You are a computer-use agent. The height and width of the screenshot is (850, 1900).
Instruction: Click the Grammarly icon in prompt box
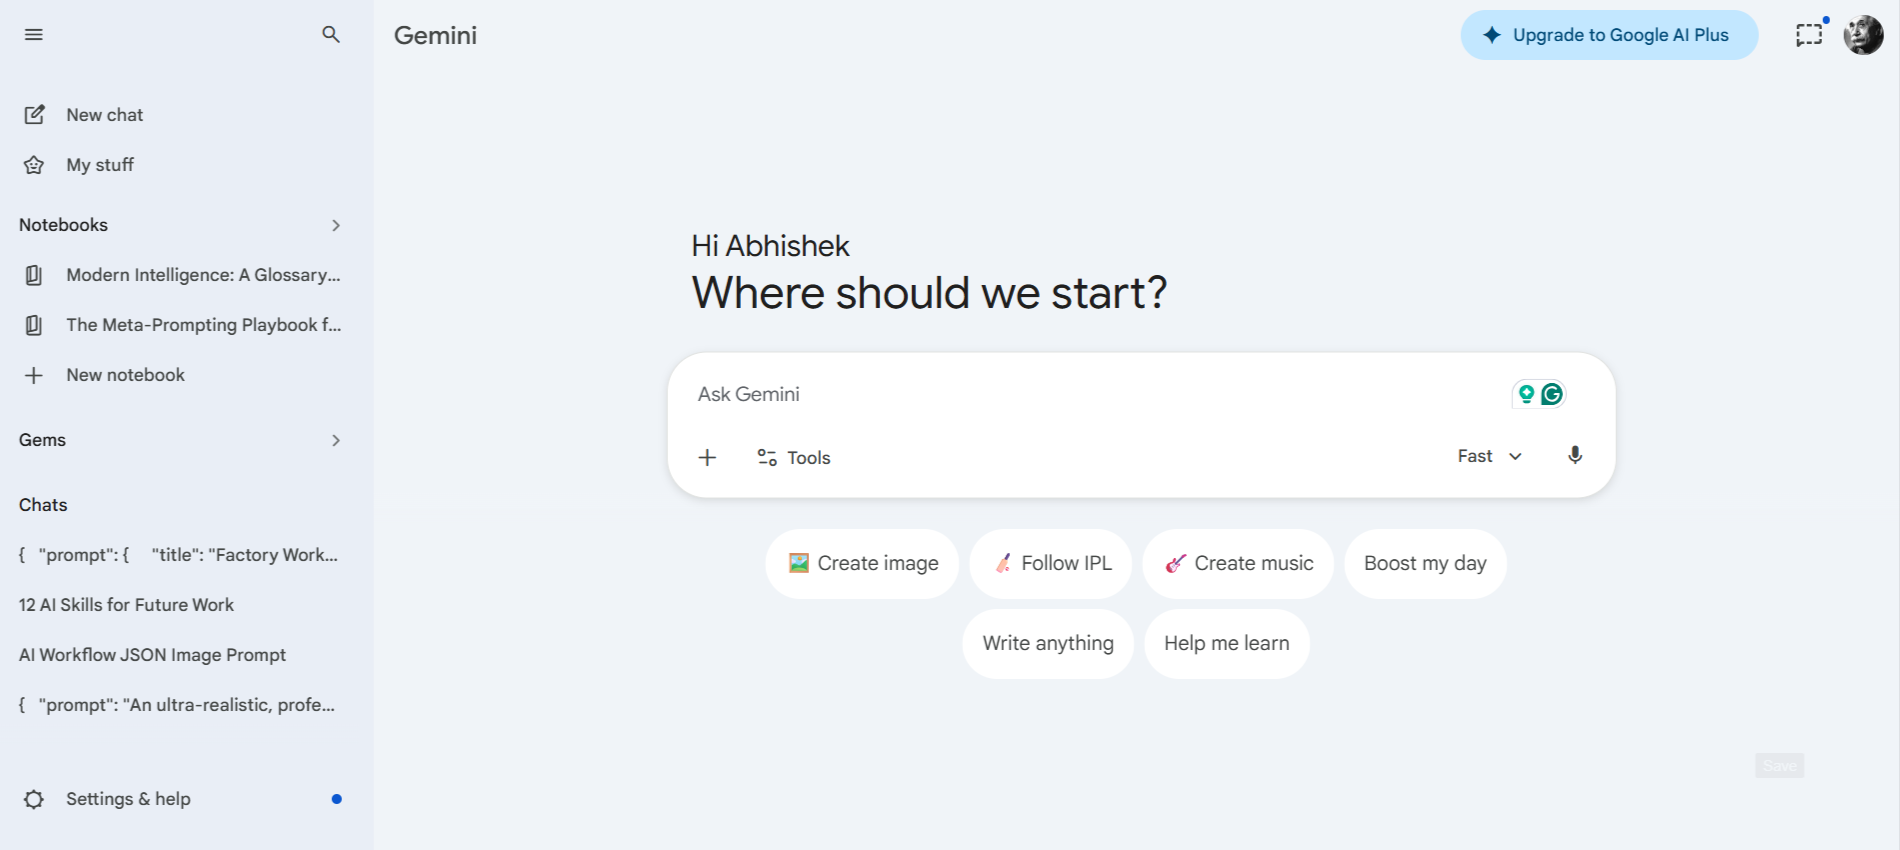(x=1552, y=394)
